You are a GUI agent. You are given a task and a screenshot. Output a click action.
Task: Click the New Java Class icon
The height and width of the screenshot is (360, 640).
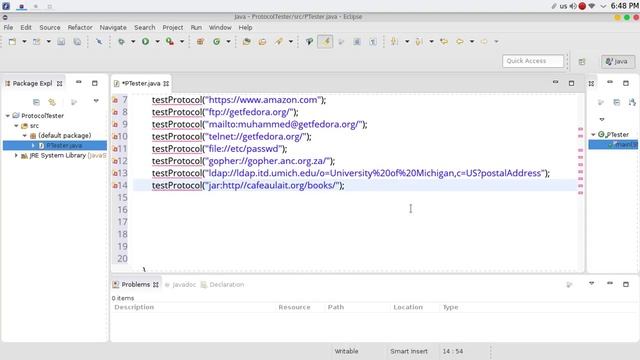pyautogui.click(x=216, y=42)
